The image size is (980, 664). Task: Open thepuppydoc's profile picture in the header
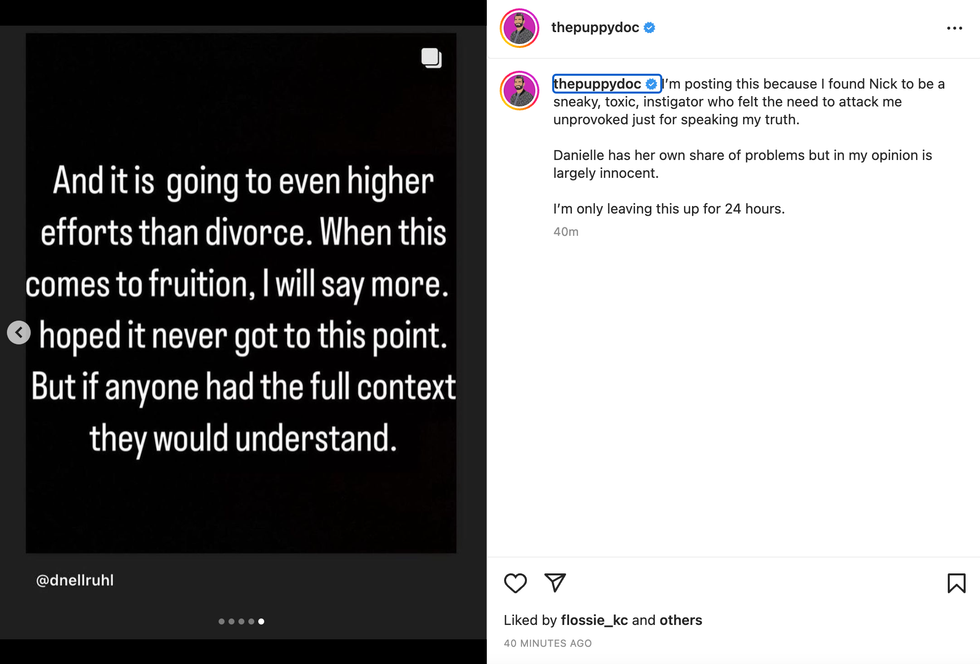pyautogui.click(x=519, y=28)
